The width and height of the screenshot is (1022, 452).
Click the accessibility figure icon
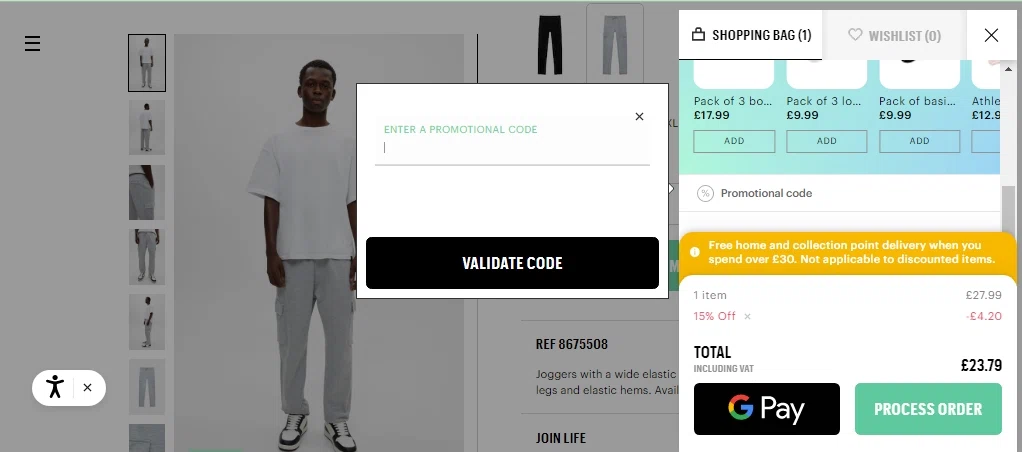(55, 387)
